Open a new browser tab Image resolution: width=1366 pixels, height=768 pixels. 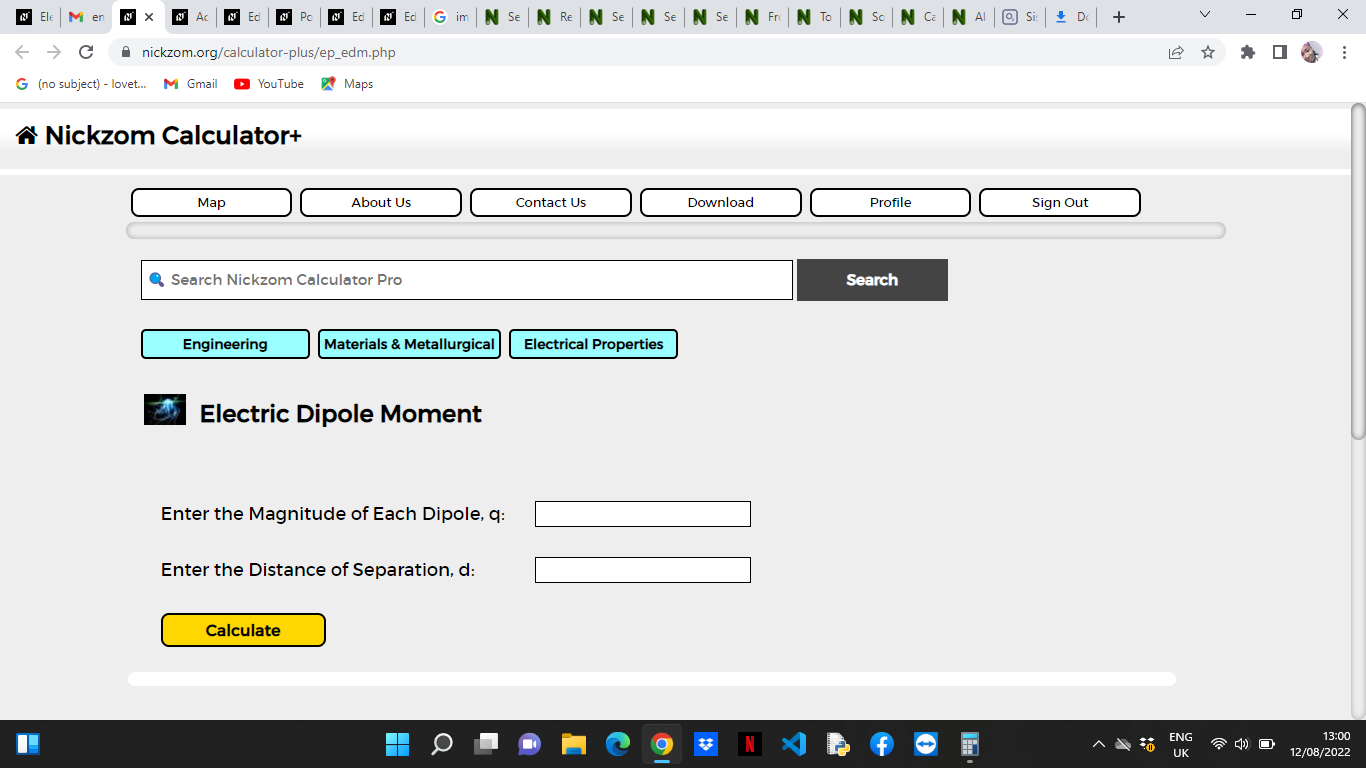1119,17
